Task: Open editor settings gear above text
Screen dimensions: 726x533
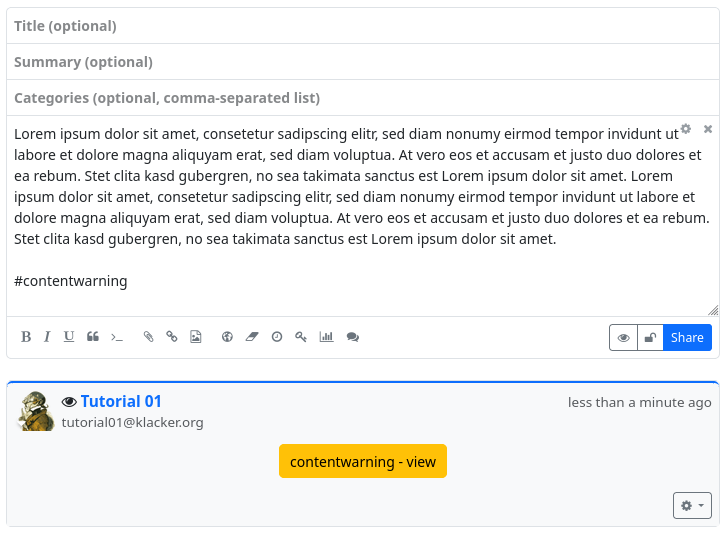Action: pos(686,129)
